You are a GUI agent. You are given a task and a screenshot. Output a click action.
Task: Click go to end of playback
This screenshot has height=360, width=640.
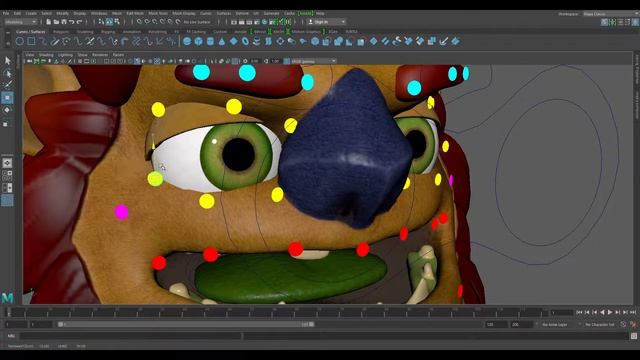pyautogui.click(x=633, y=312)
